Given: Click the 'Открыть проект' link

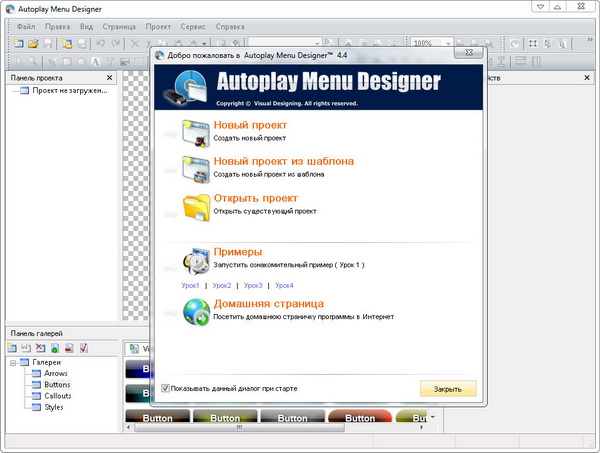Looking at the screenshot, I should (256, 198).
